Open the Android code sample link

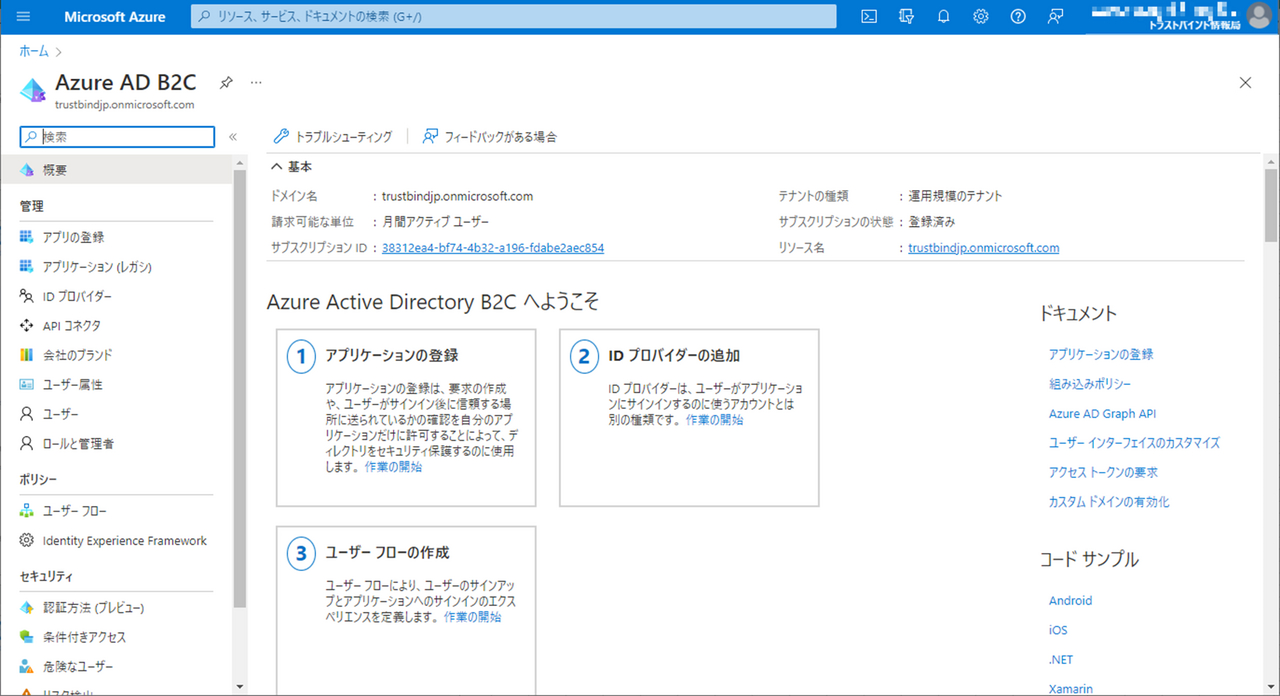(1070, 601)
